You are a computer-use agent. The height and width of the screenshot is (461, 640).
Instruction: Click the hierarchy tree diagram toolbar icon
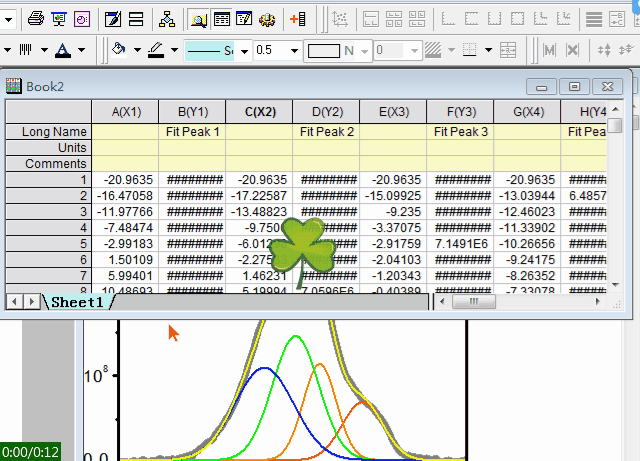[x=166, y=18]
